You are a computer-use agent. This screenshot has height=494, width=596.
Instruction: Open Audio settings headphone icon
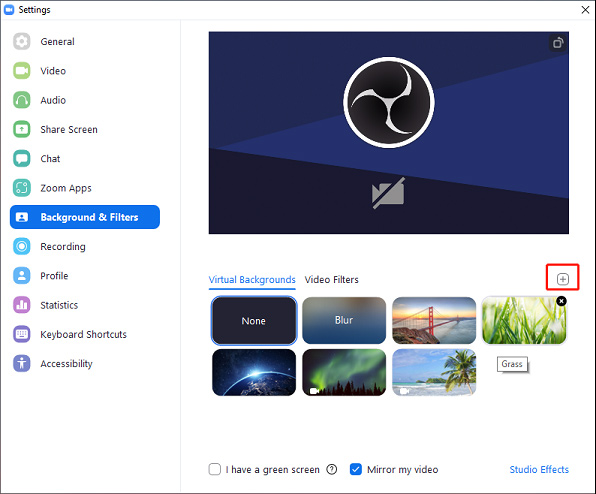(x=22, y=100)
